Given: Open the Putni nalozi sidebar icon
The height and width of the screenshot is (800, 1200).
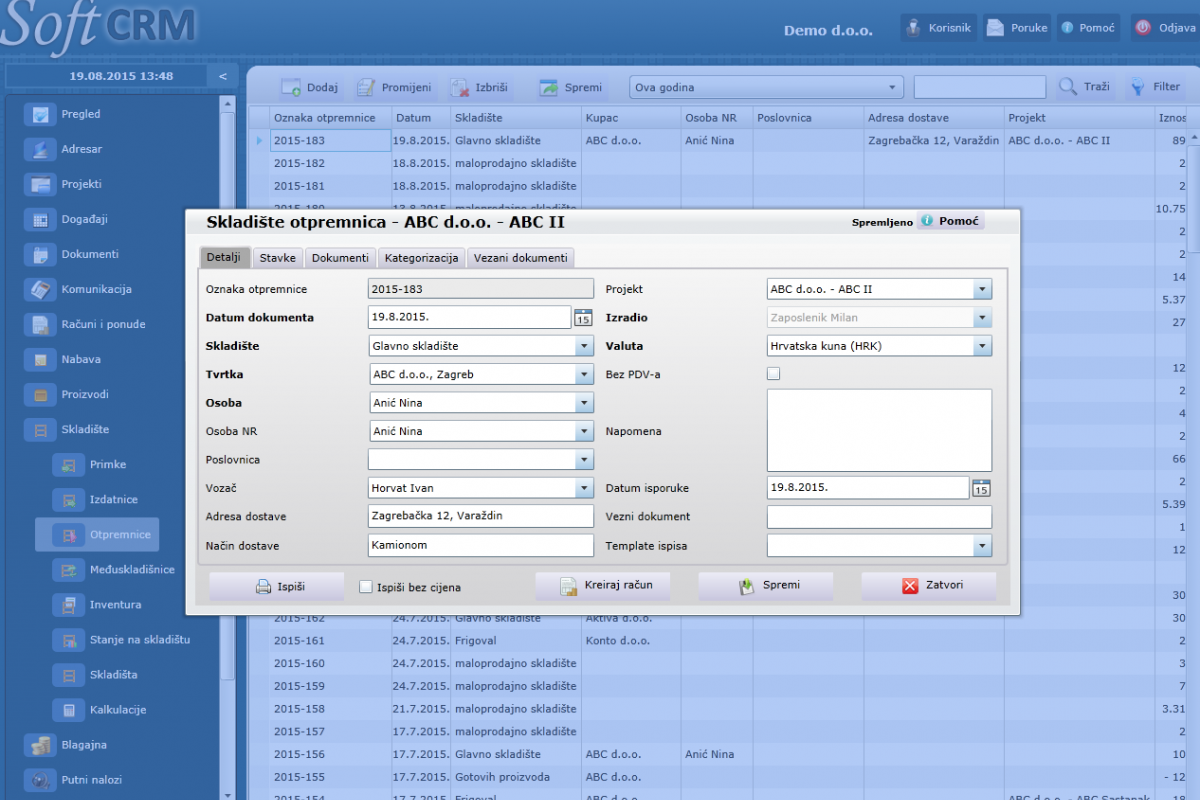Looking at the screenshot, I should [40, 780].
